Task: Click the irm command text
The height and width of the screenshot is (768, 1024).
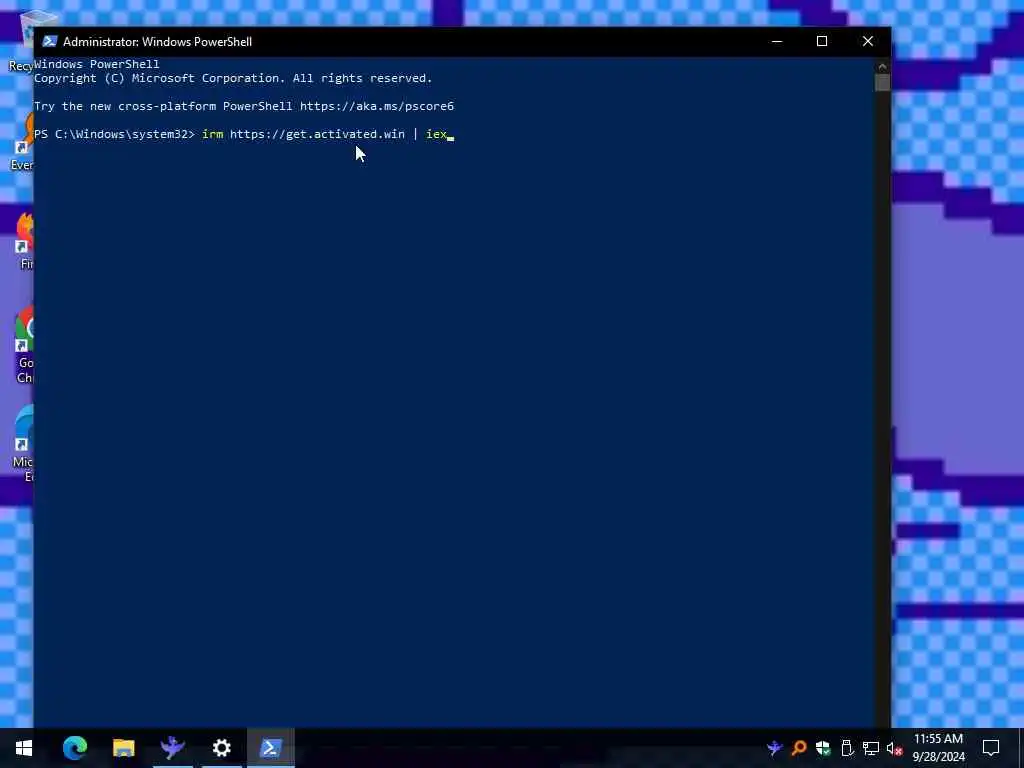Action: click(212, 134)
